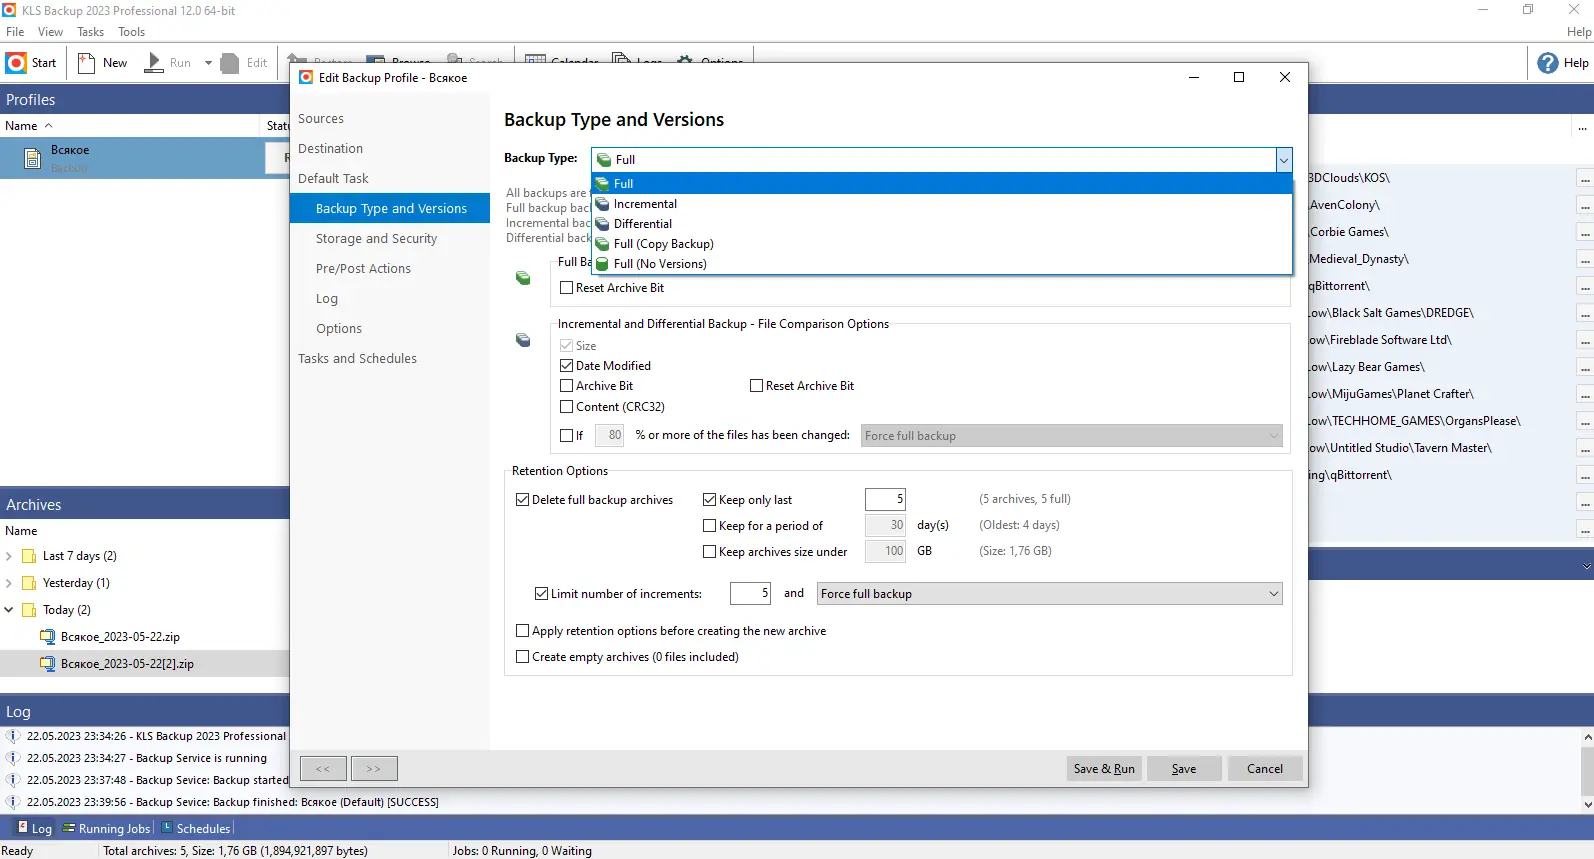This screenshot has height=859, width=1594.
Task: Go to next page with >> button
Action: (x=374, y=768)
